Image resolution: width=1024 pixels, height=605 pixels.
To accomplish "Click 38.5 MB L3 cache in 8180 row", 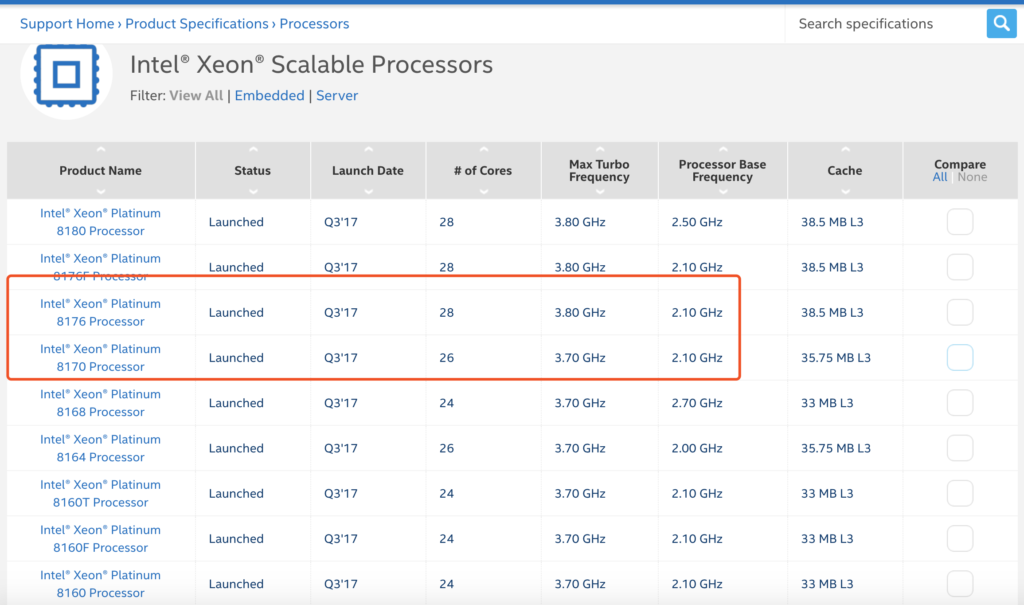I will (x=832, y=222).
